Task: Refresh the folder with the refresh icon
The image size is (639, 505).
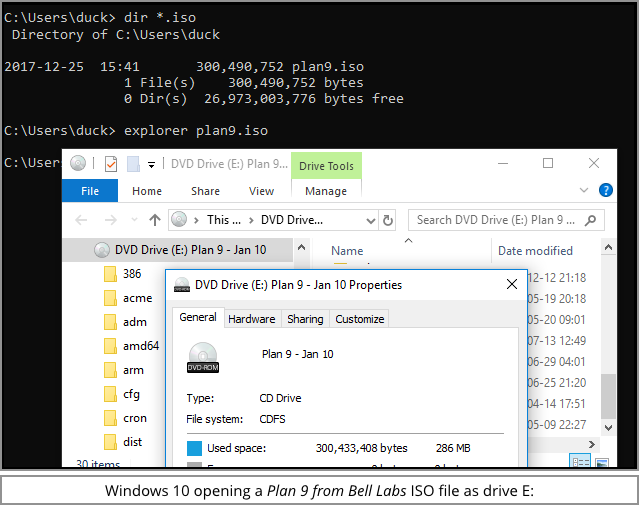Action: (x=388, y=221)
